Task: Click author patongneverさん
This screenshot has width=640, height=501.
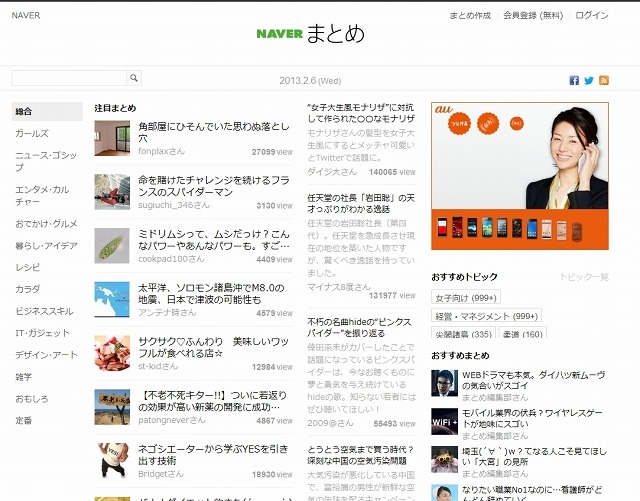Action: coord(171,420)
